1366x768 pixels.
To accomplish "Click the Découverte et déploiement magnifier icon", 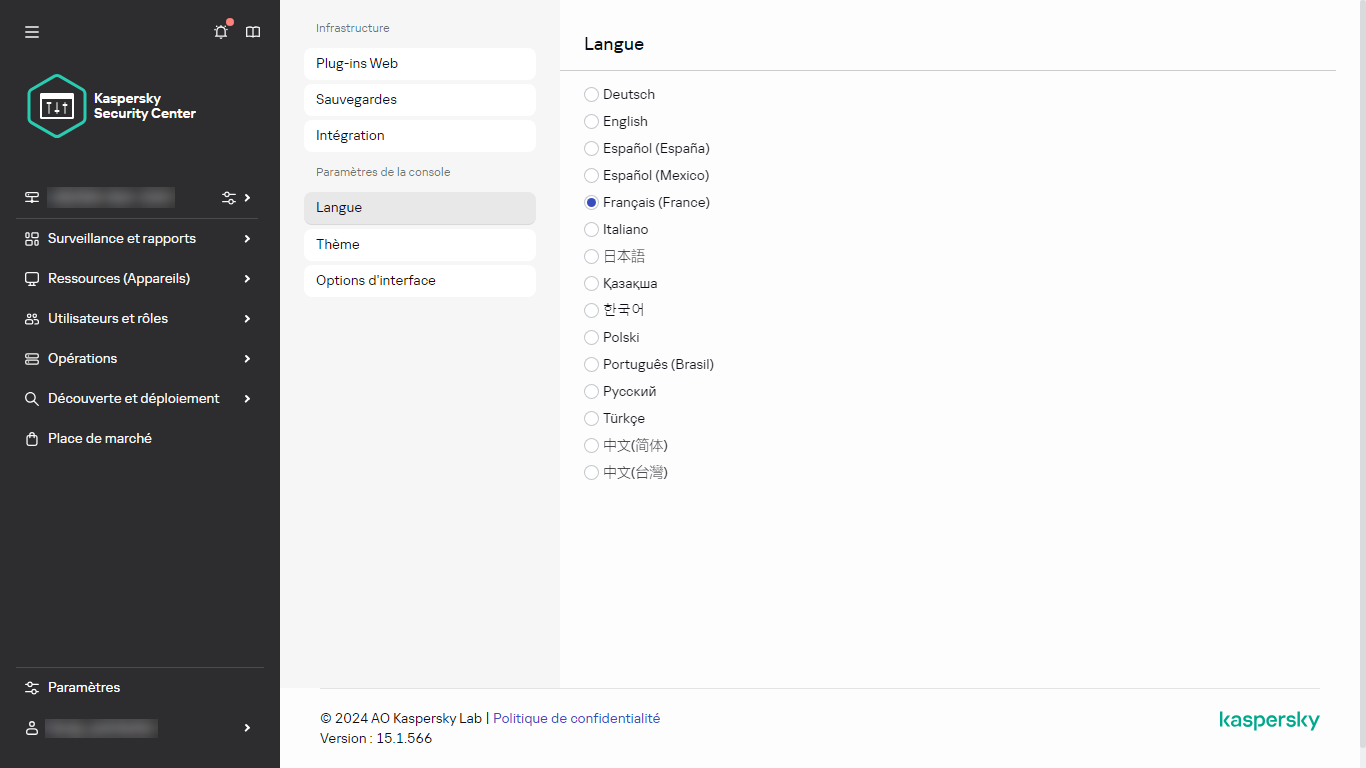I will tap(32, 399).
